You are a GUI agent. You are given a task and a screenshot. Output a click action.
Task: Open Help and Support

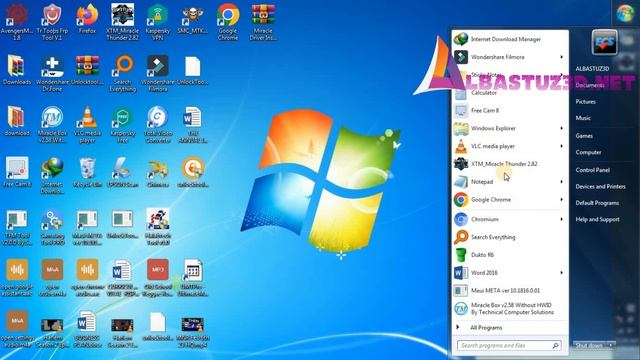coord(598,219)
